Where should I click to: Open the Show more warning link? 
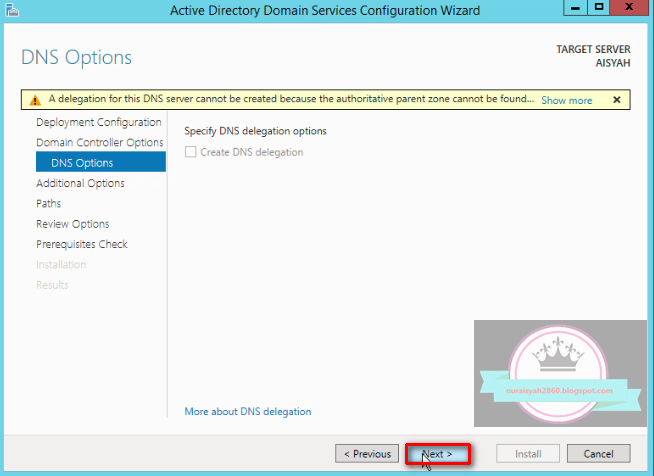tap(566, 101)
